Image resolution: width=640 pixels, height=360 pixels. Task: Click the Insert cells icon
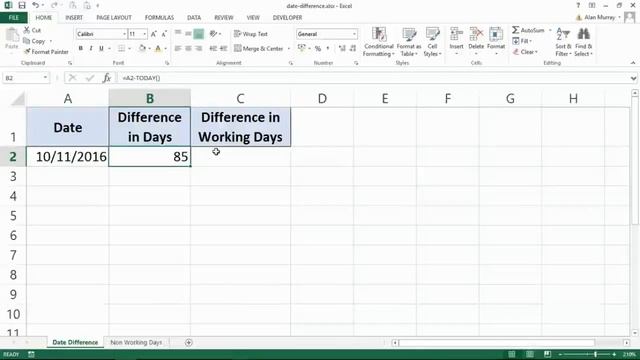pos(456,34)
